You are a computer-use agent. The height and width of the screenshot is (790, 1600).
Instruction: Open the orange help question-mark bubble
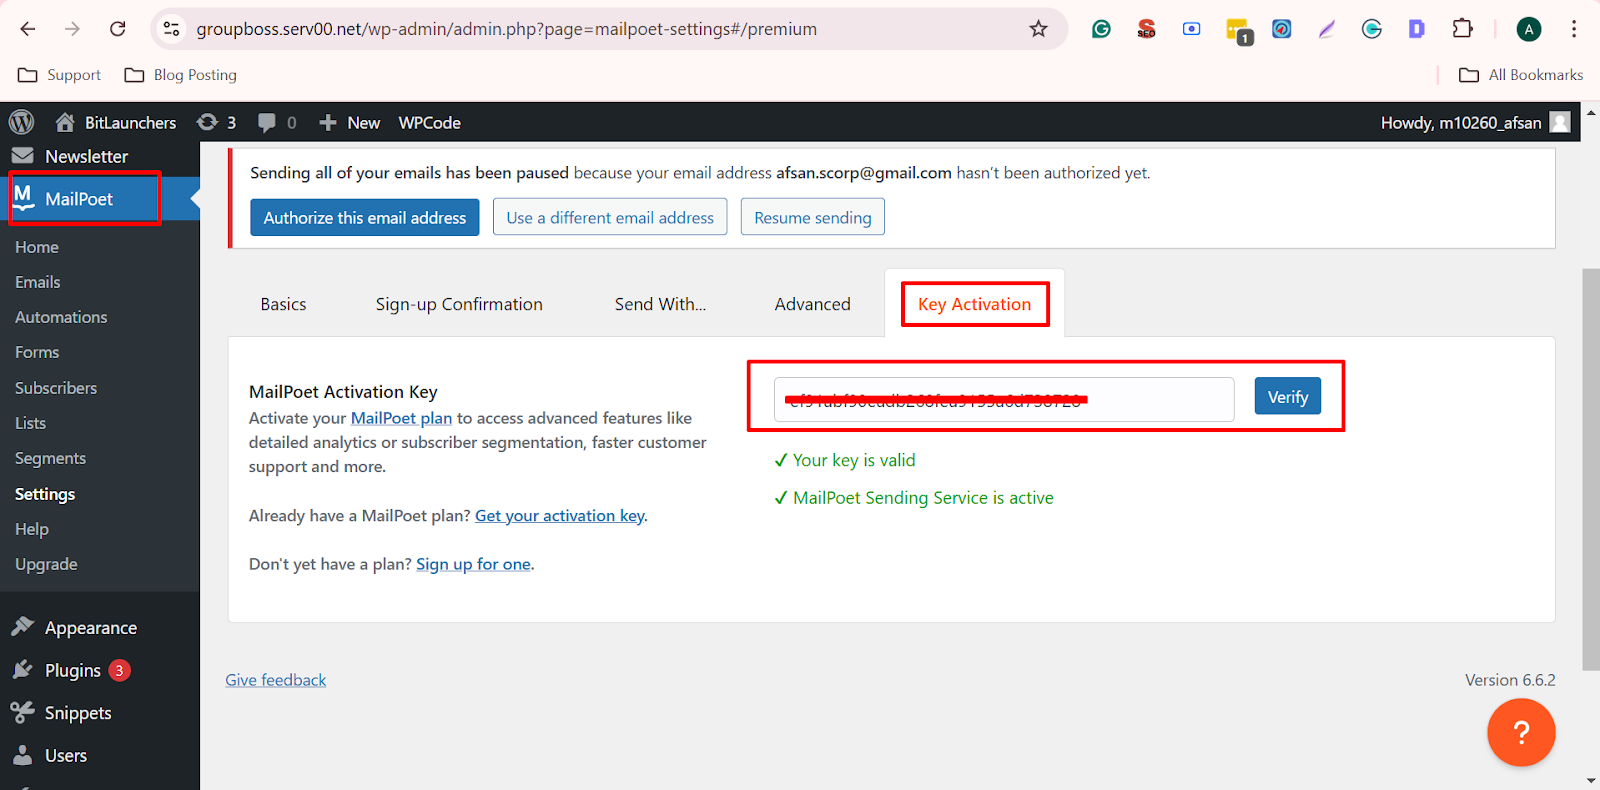coord(1521,732)
